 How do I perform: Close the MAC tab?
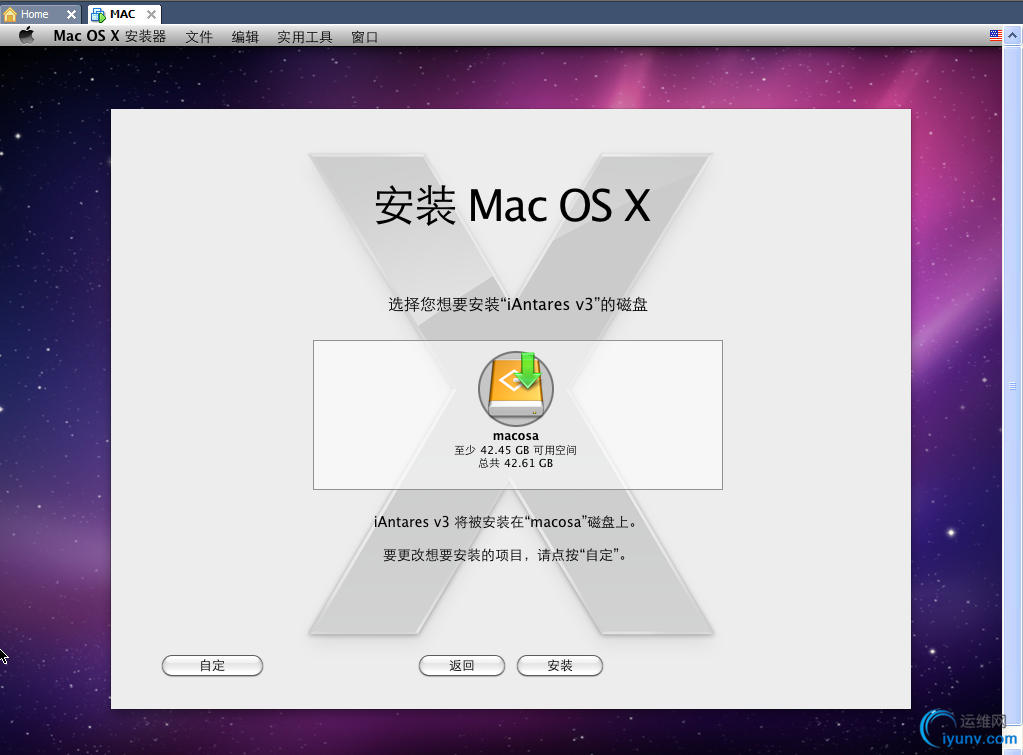151,14
